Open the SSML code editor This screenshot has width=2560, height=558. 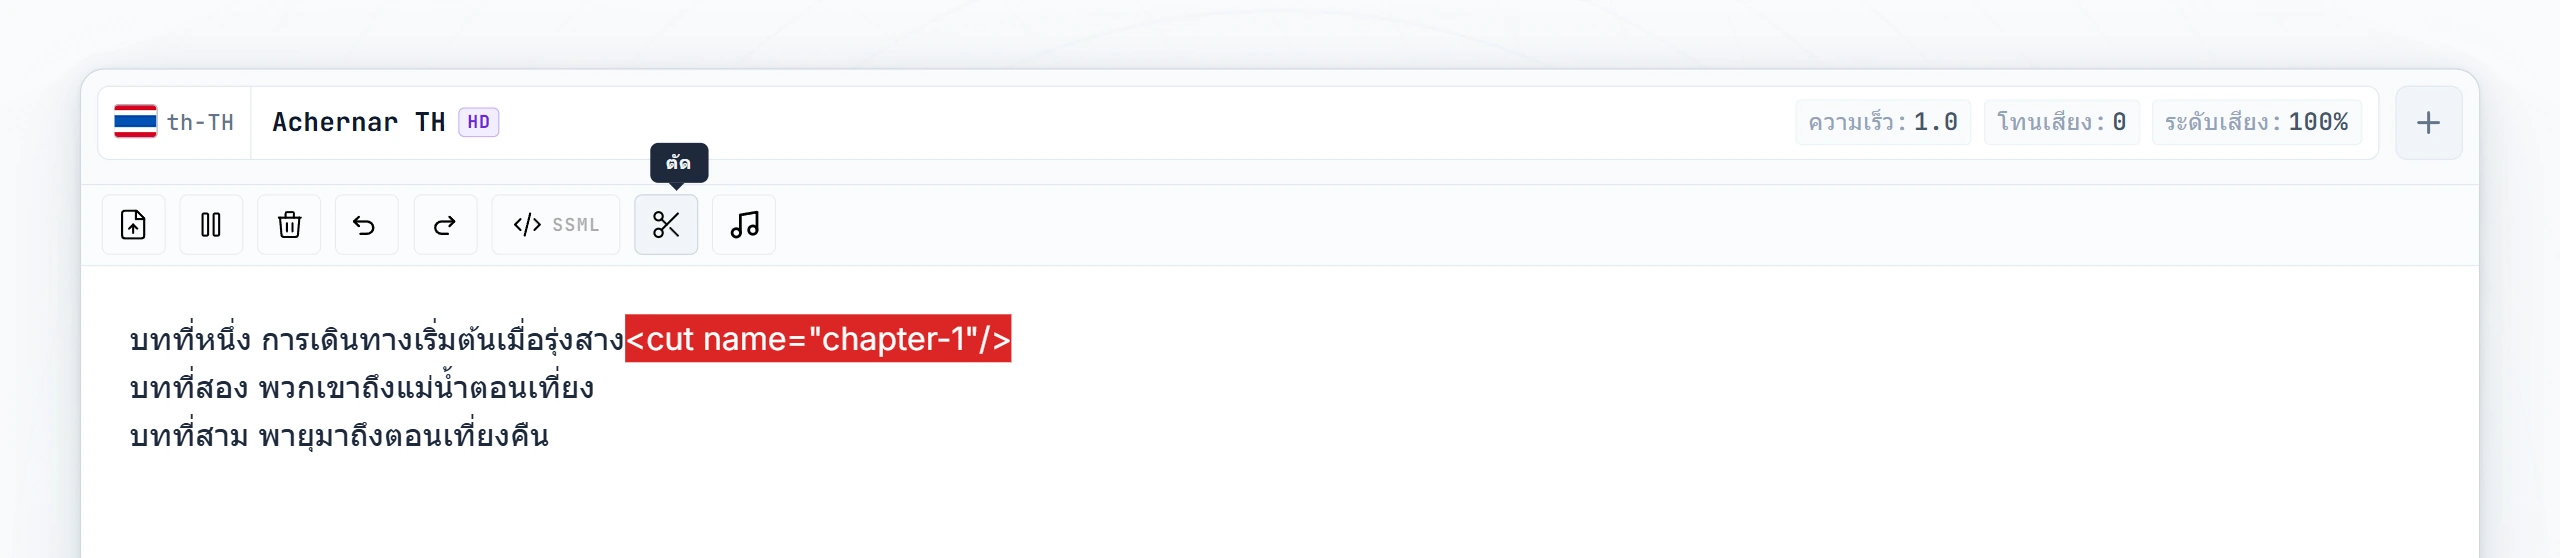(x=556, y=225)
